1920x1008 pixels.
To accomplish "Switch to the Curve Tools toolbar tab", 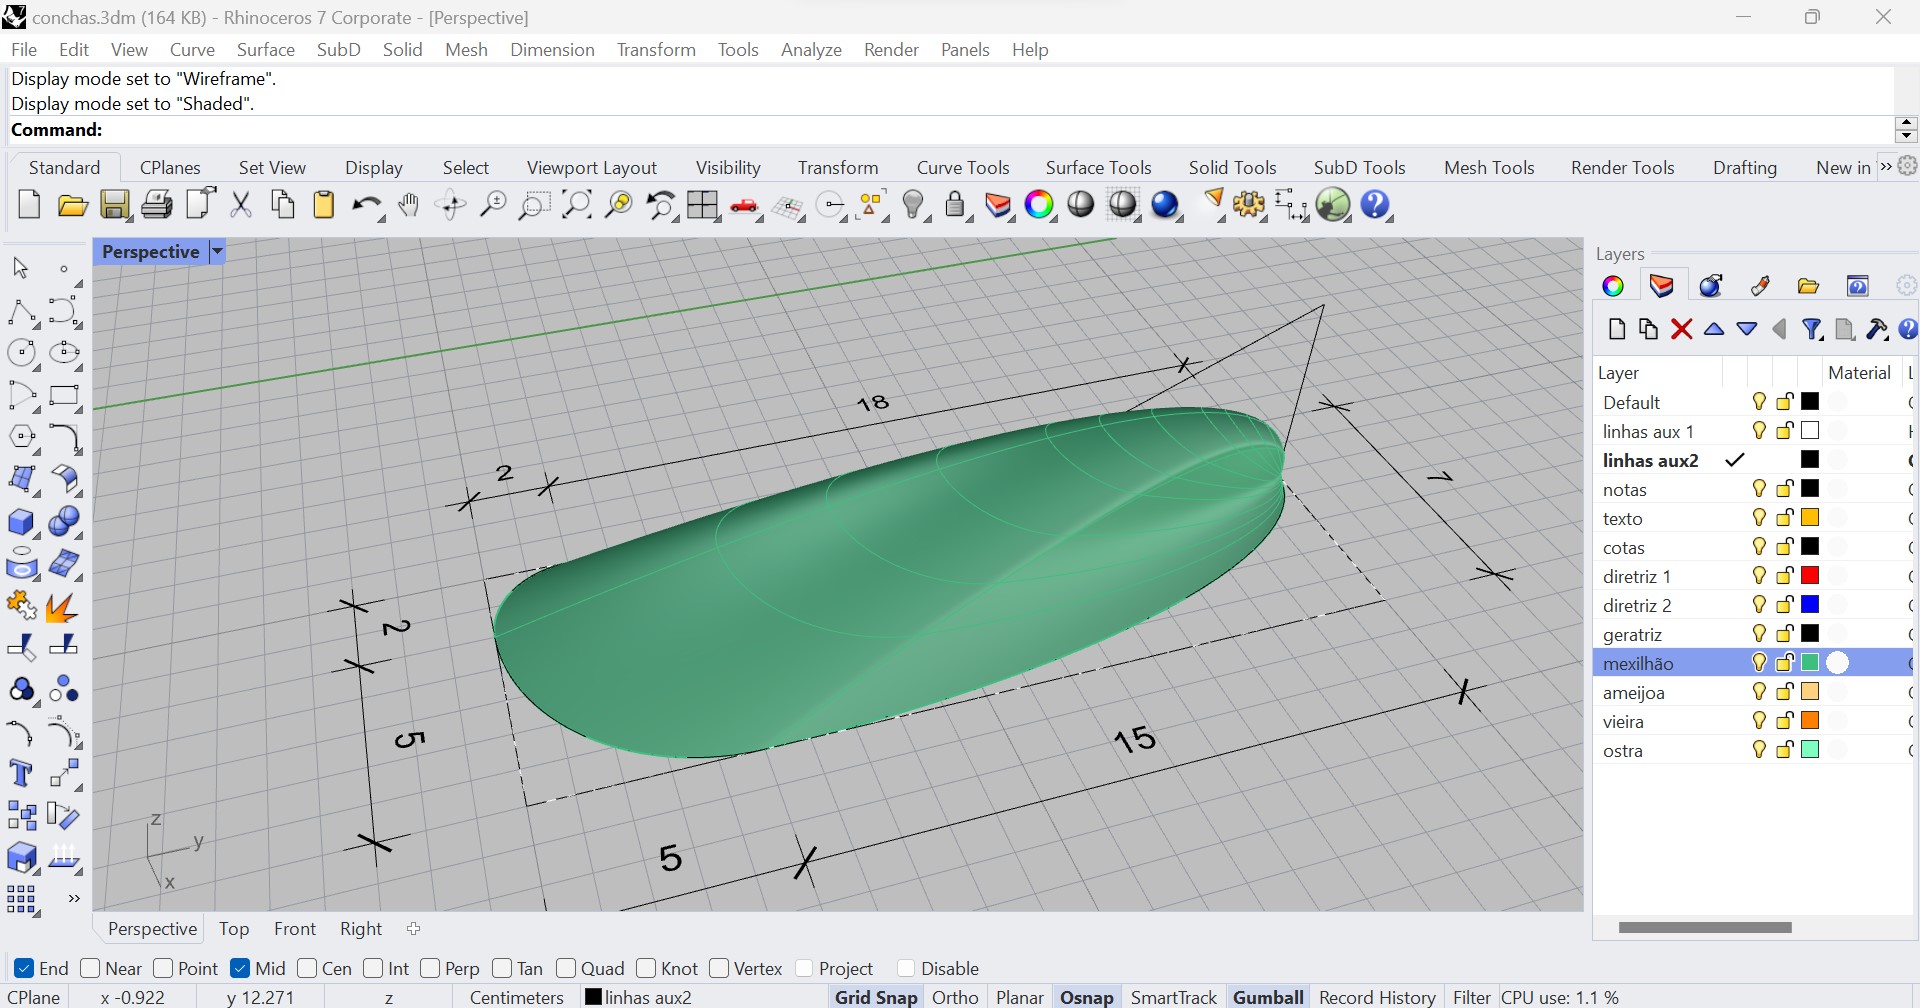I will (x=963, y=168).
